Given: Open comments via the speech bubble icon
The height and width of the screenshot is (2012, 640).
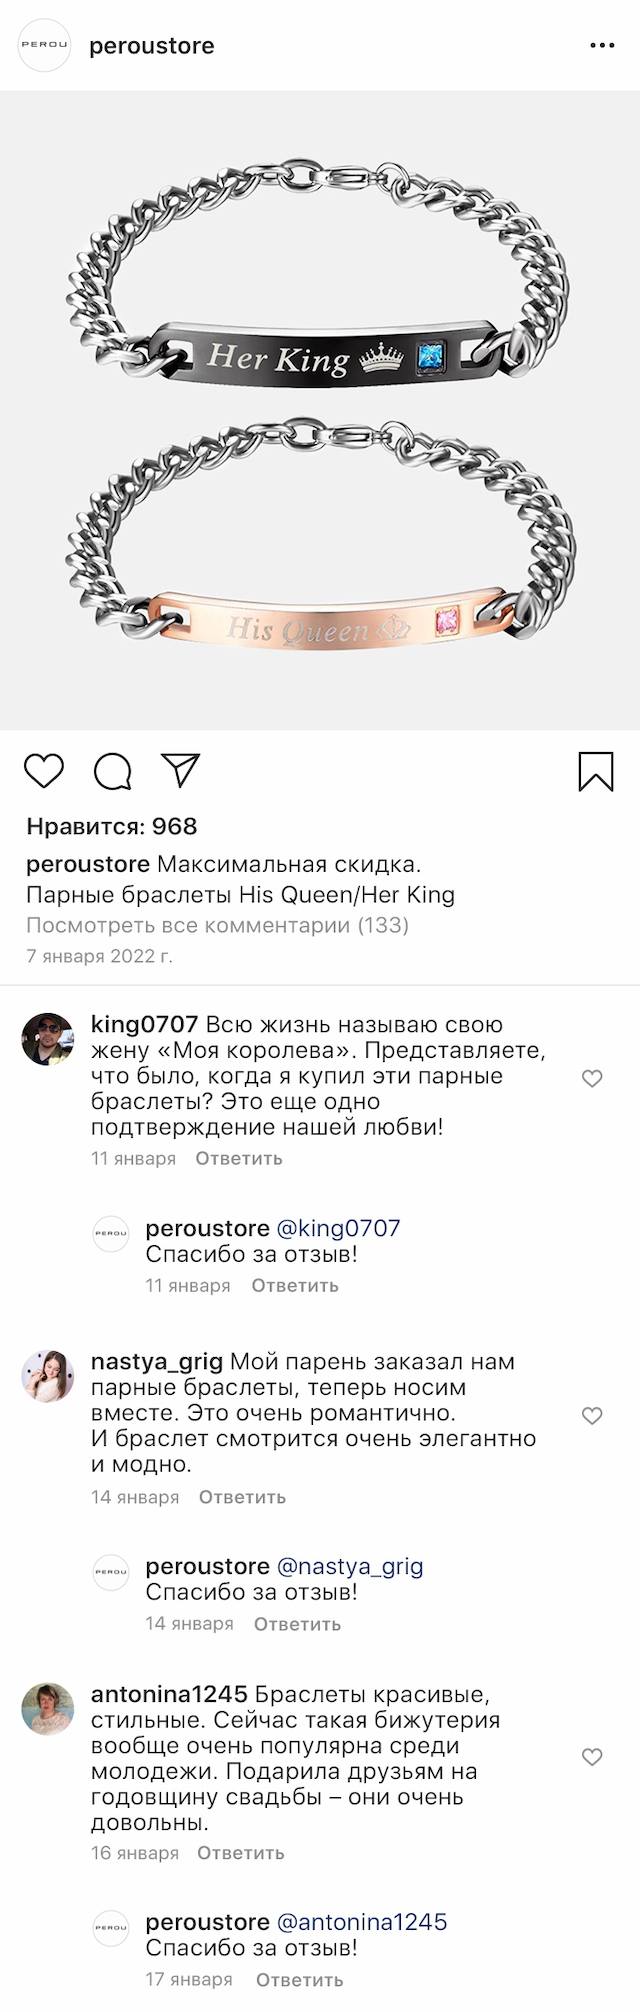Looking at the screenshot, I should tap(112, 771).
